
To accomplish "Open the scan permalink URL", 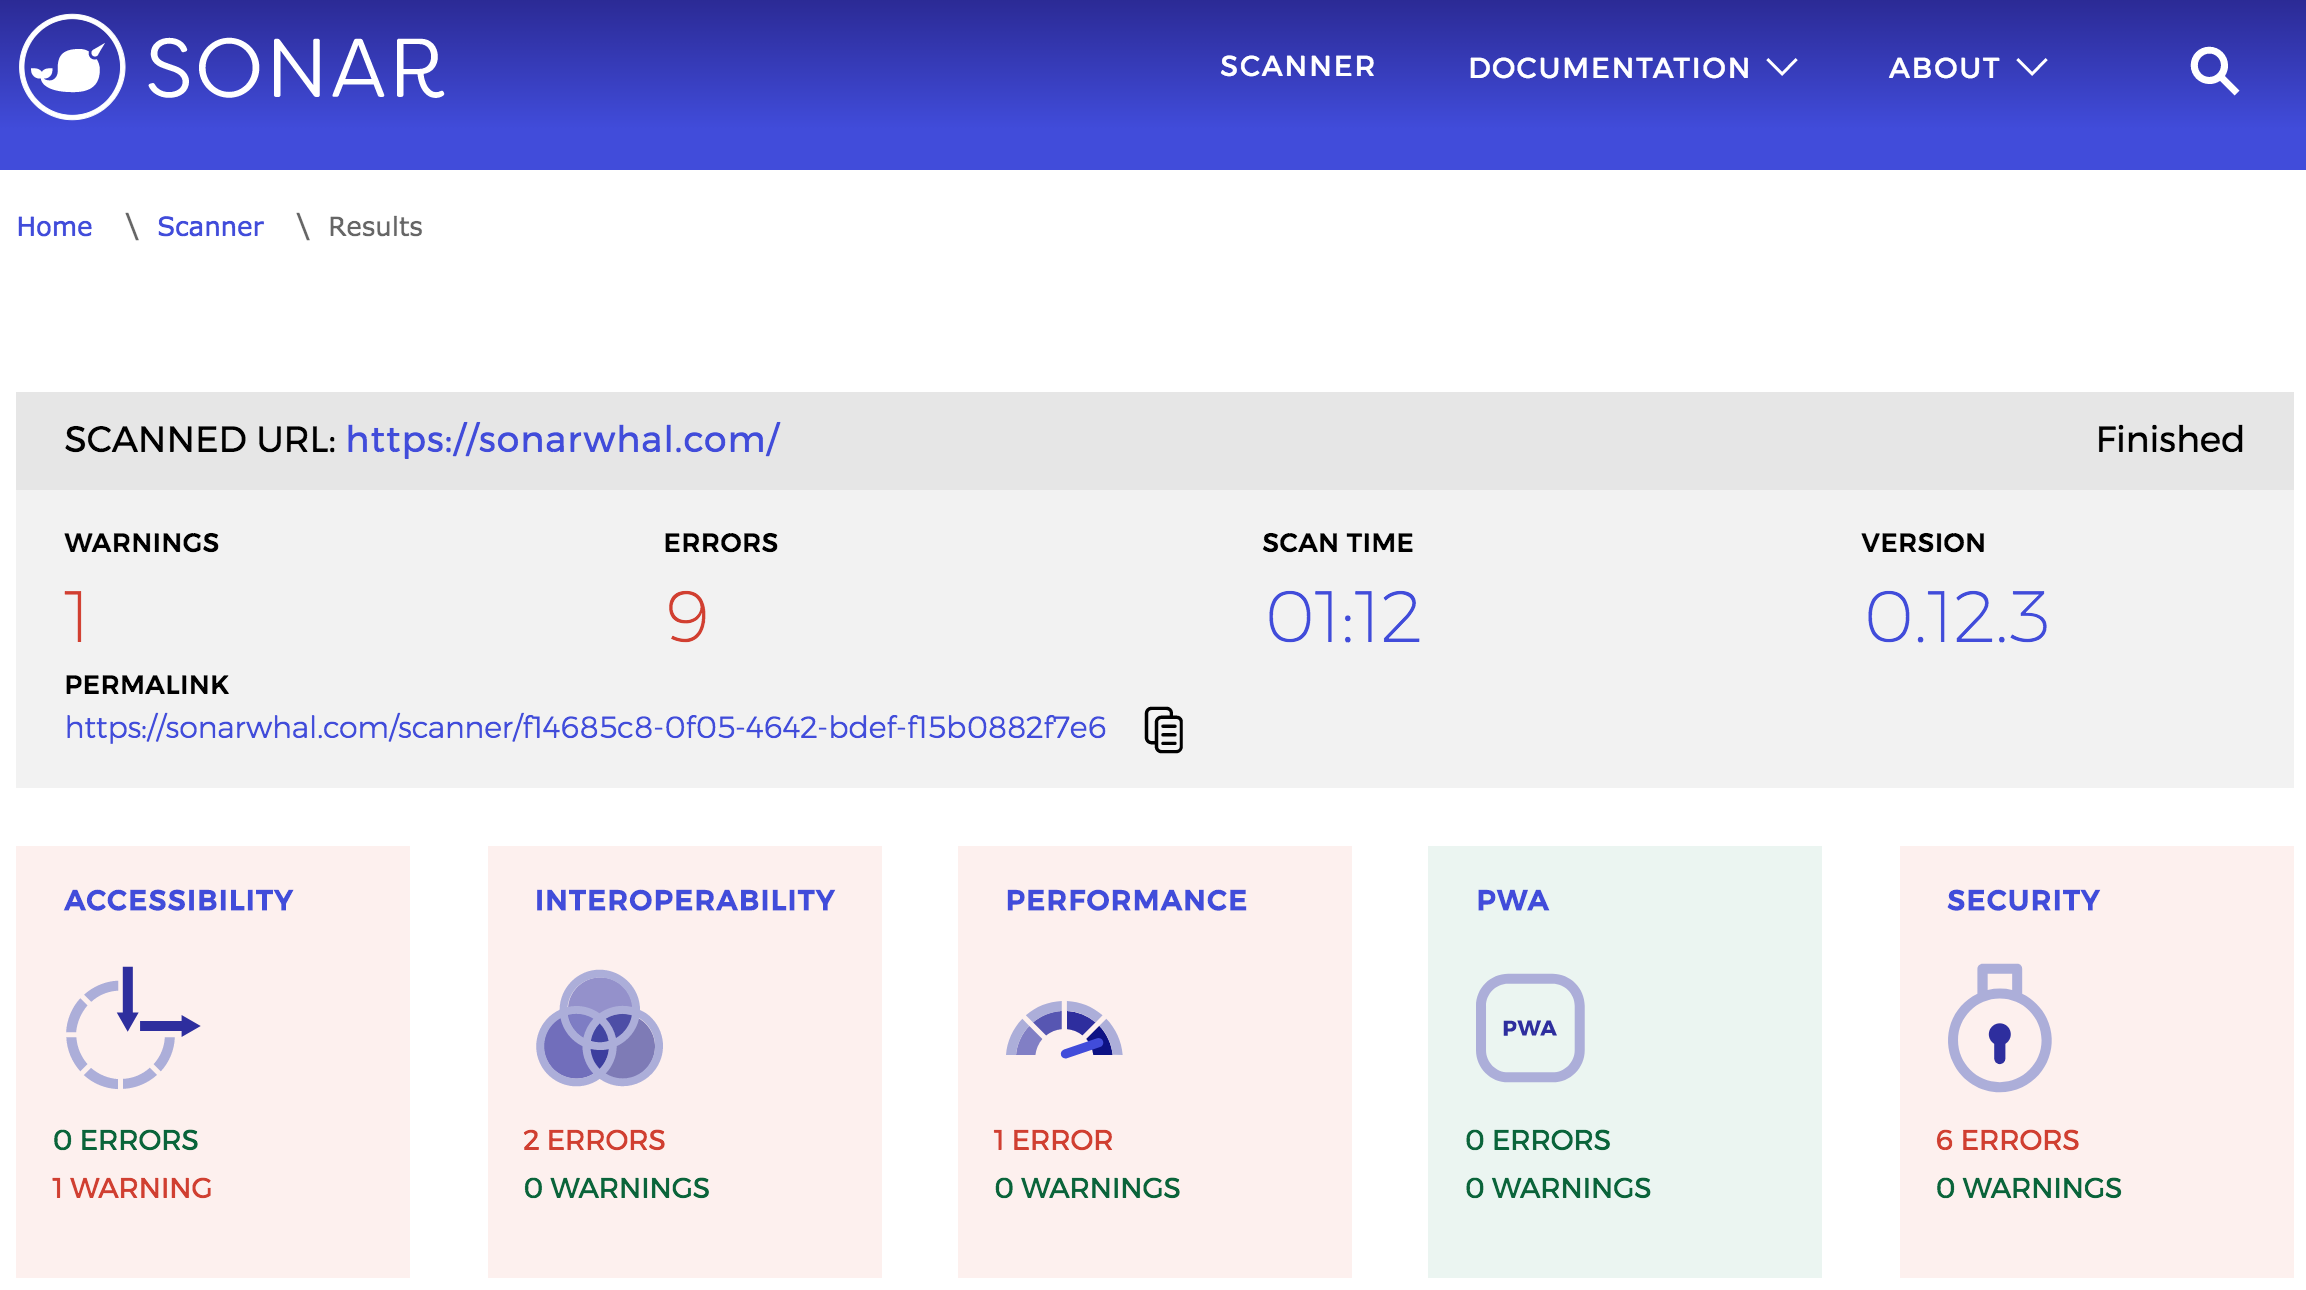I will click(585, 728).
